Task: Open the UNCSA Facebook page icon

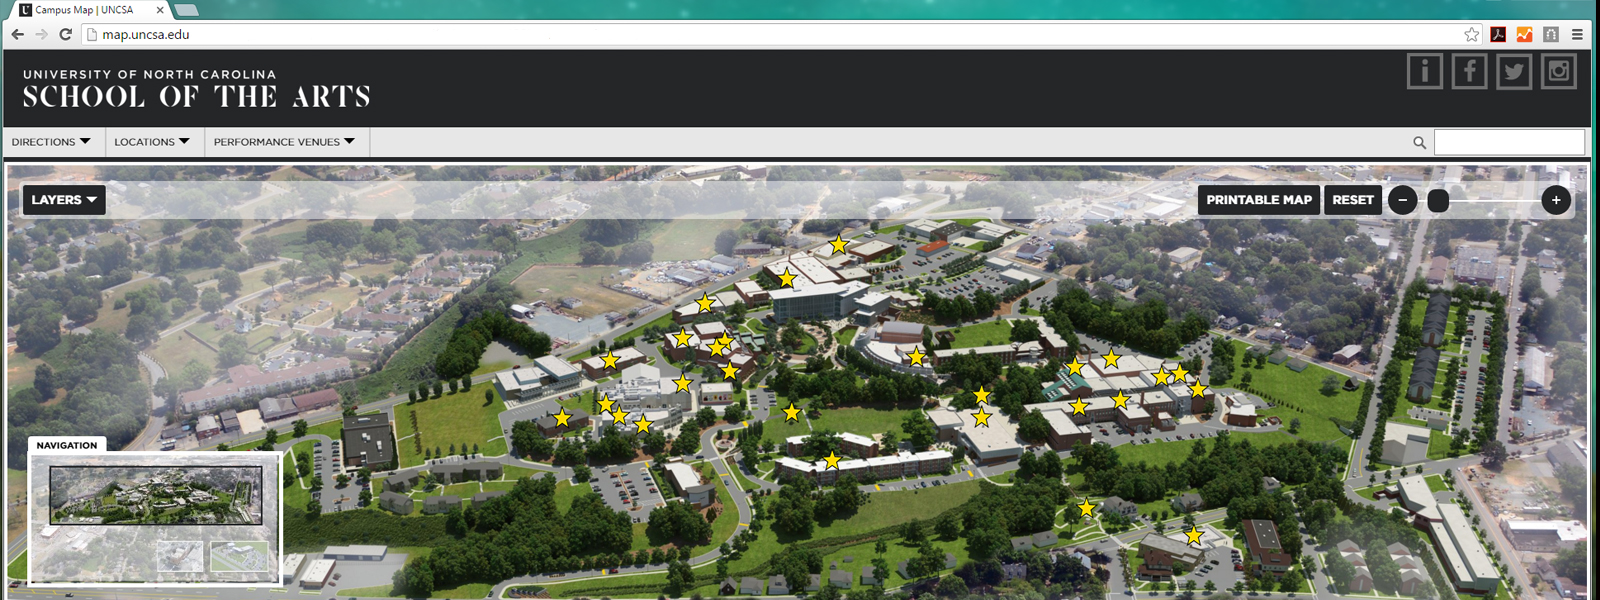Action: click(1469, 72)
